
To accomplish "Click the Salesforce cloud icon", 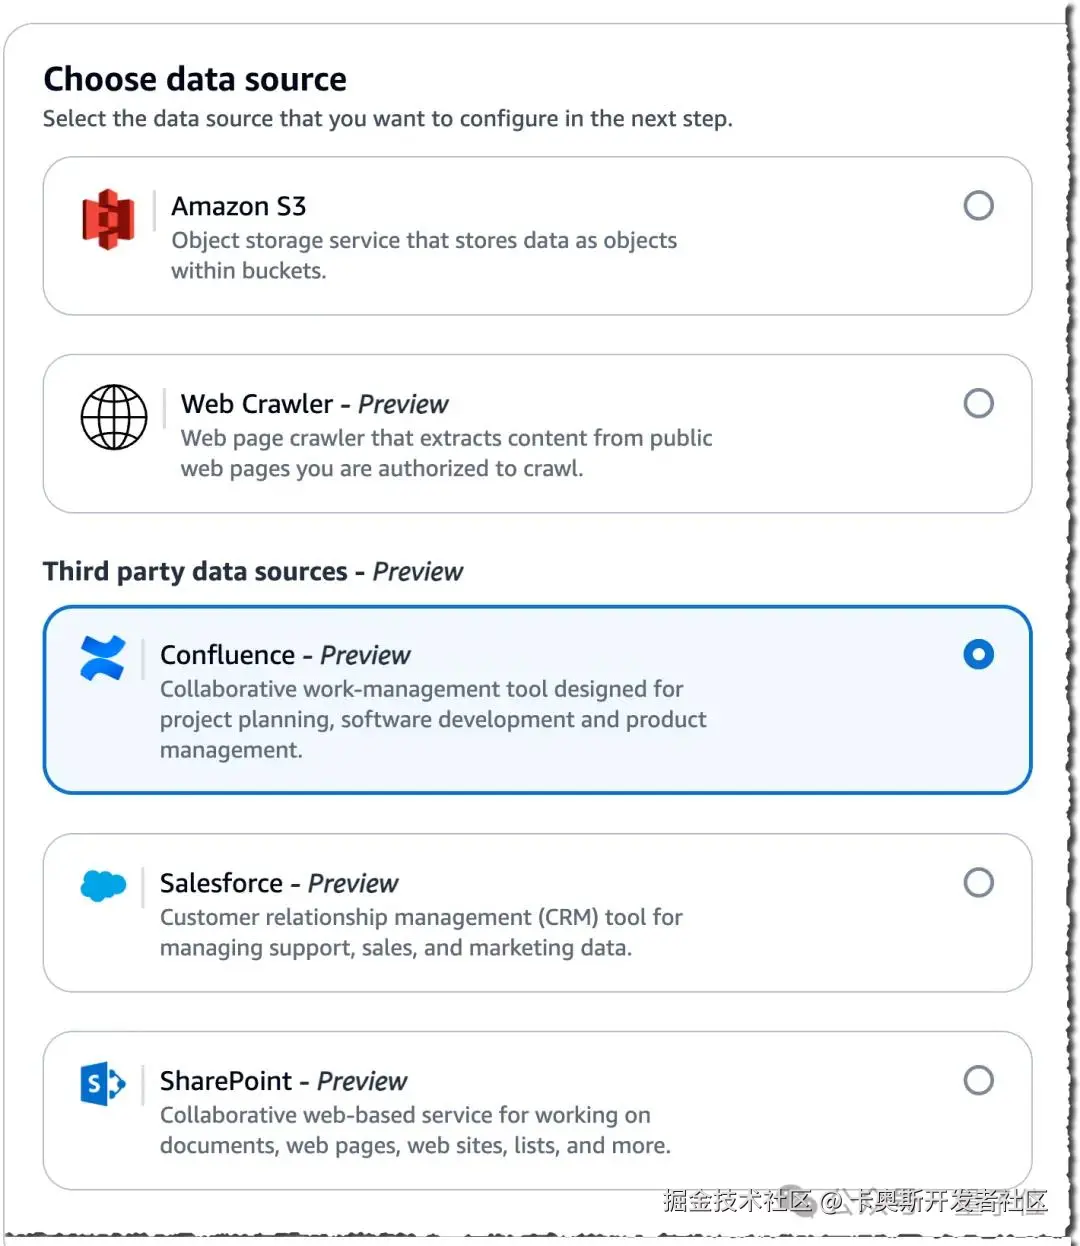I will coord(103,885).
